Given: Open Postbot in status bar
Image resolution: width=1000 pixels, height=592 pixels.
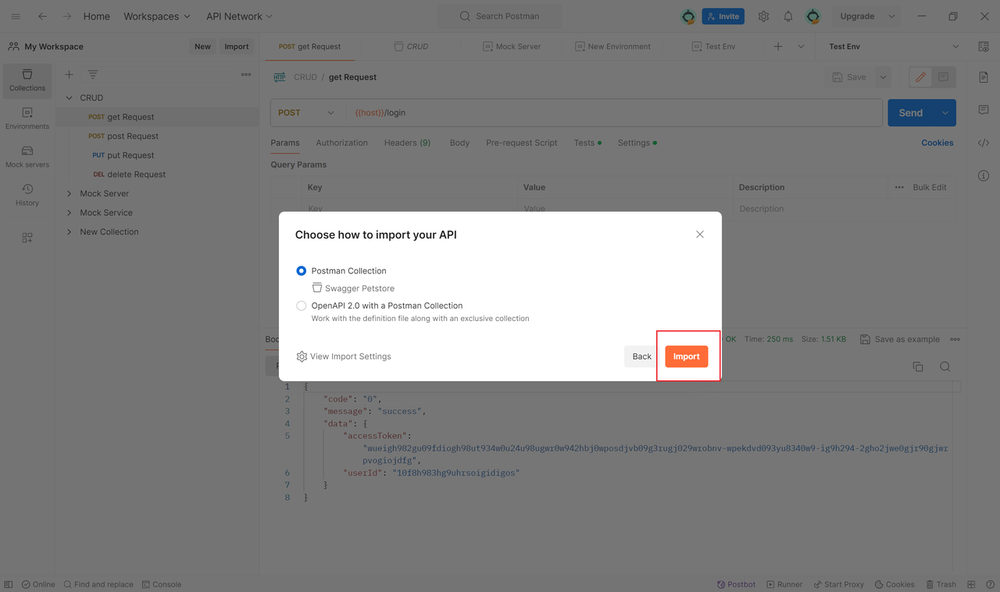Looking at the screenshot, I should [735, 584].
